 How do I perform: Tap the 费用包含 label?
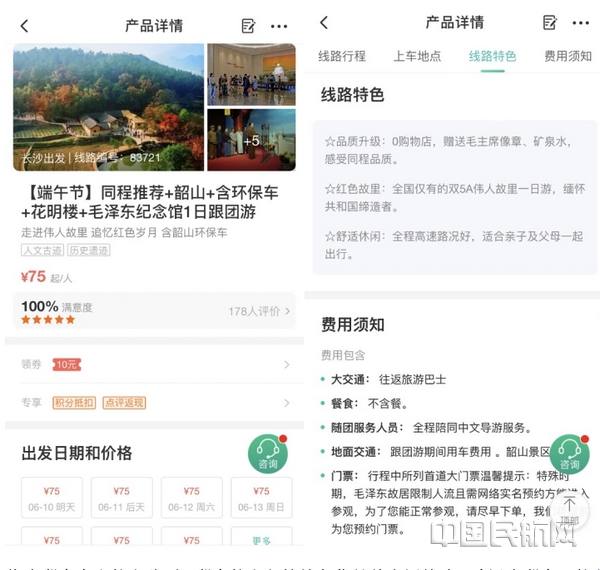343,355
